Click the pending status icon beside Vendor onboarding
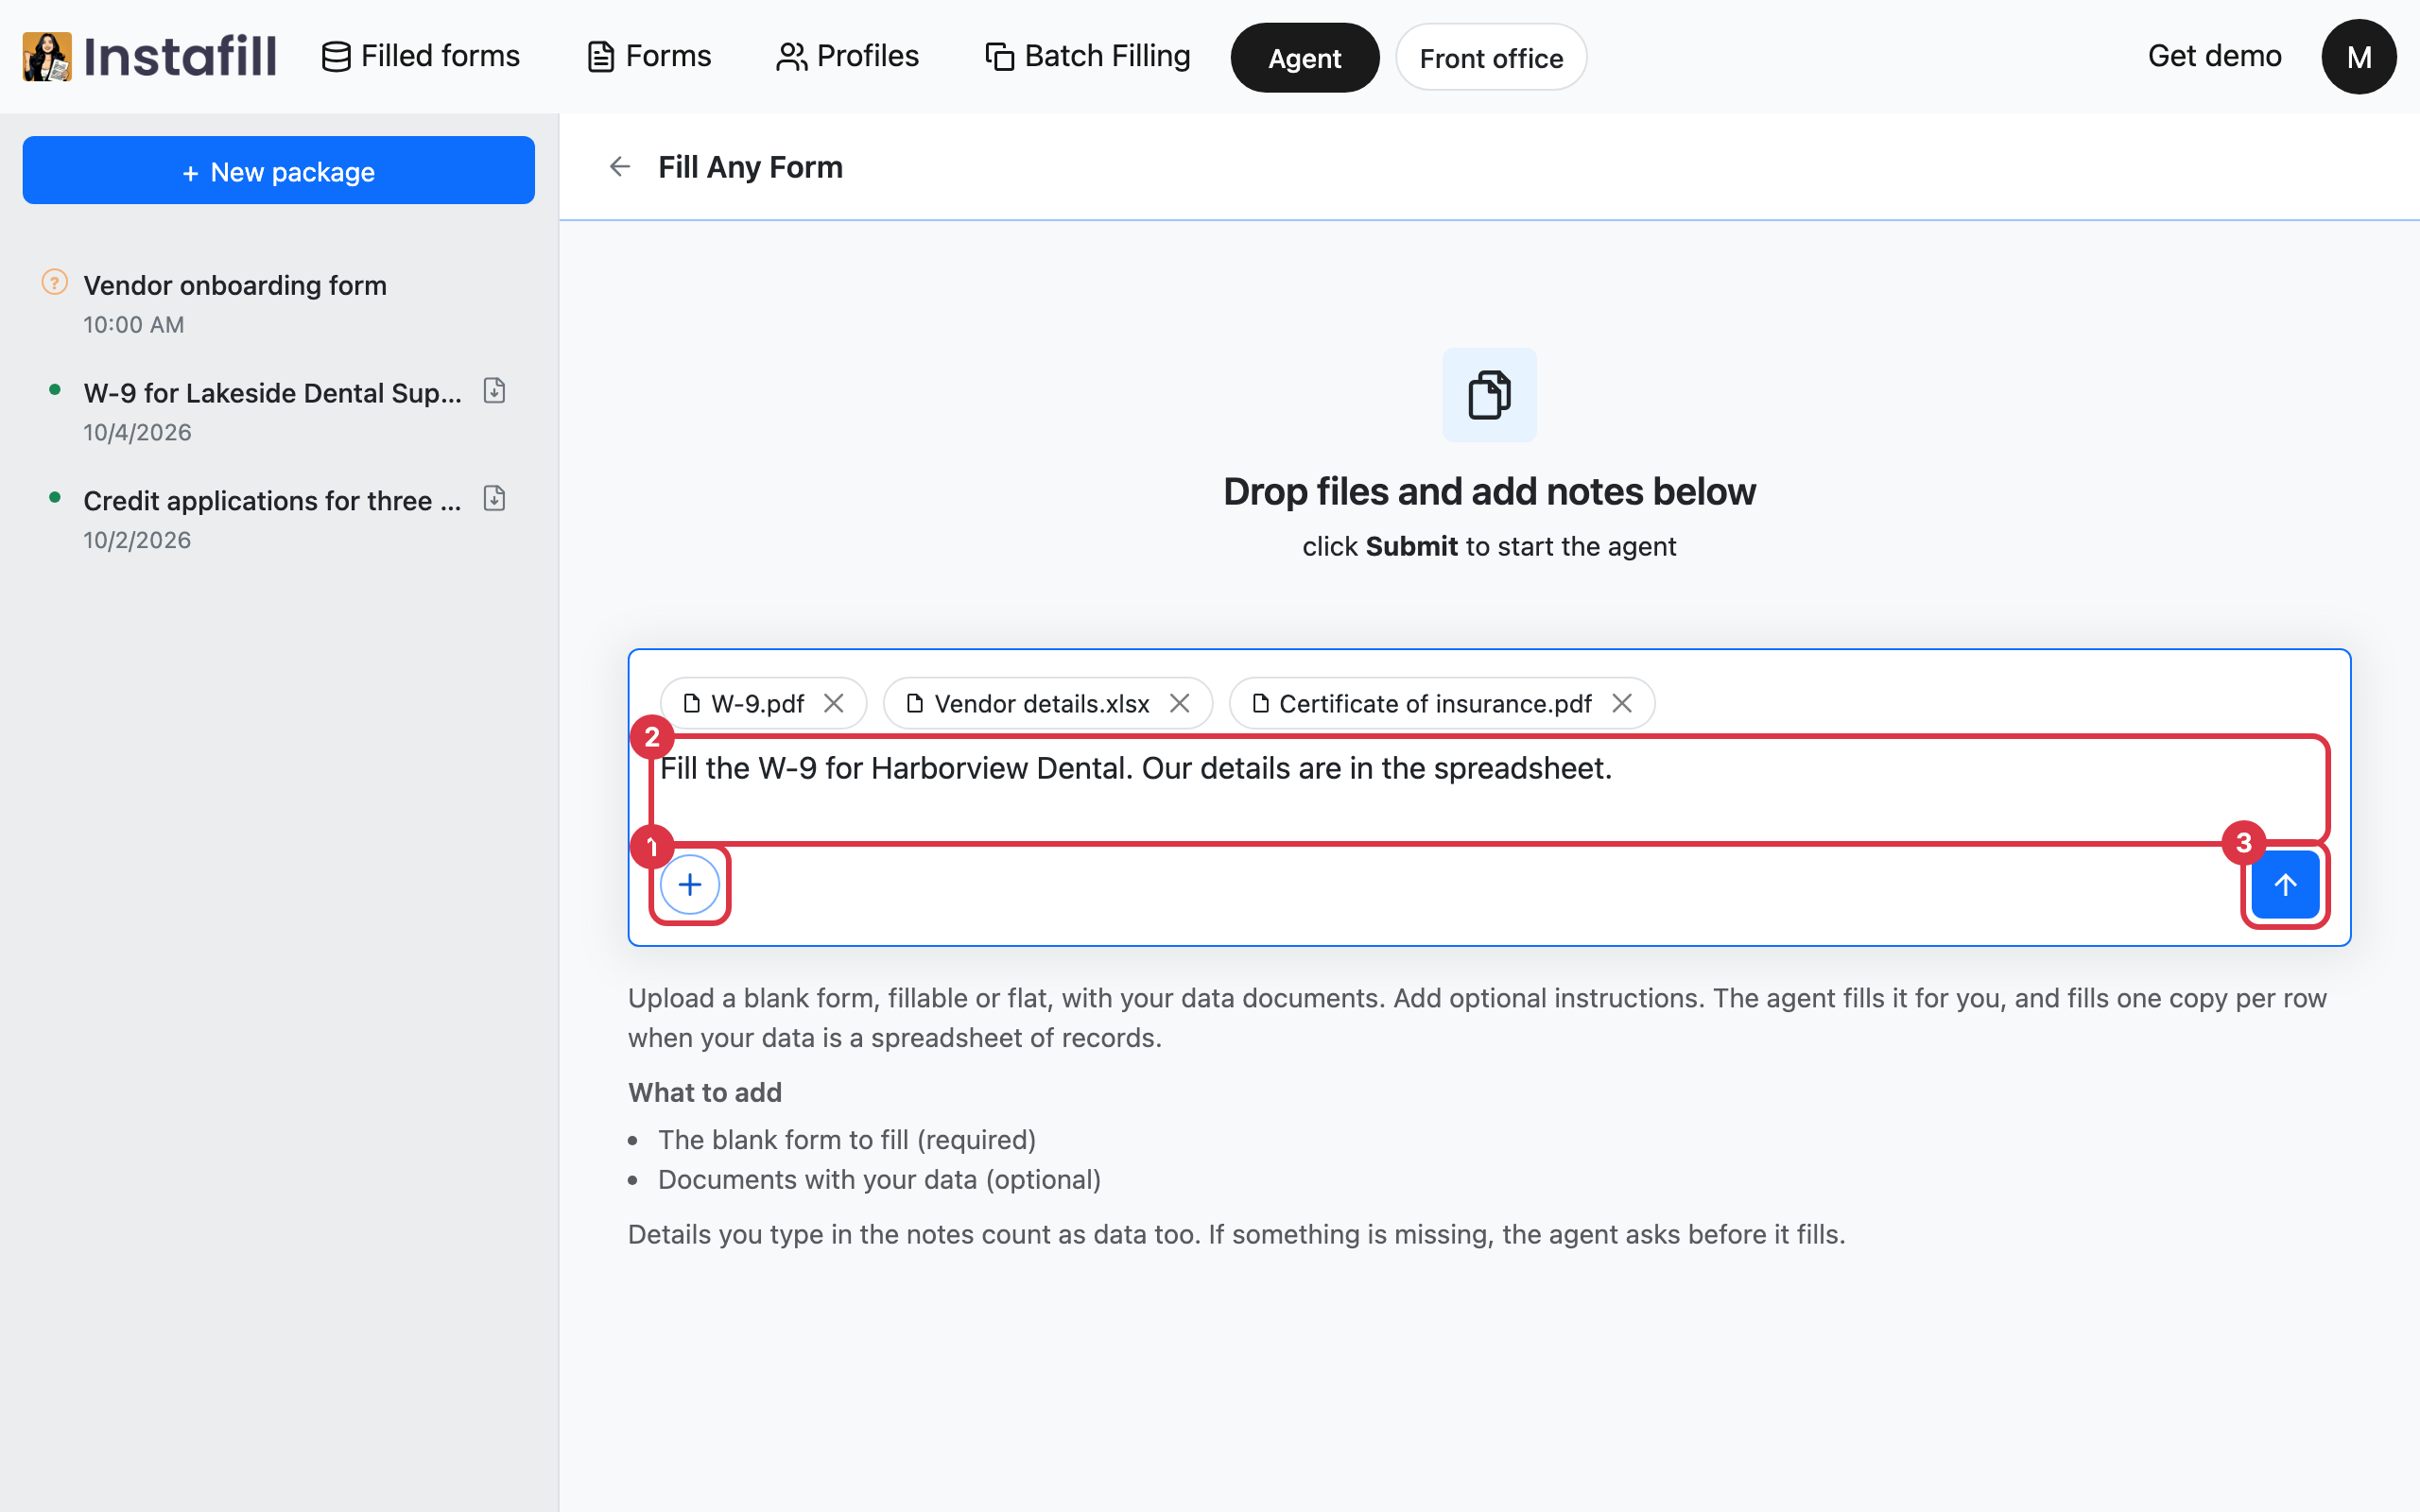 pyautogui.click(x=55, y=283)
